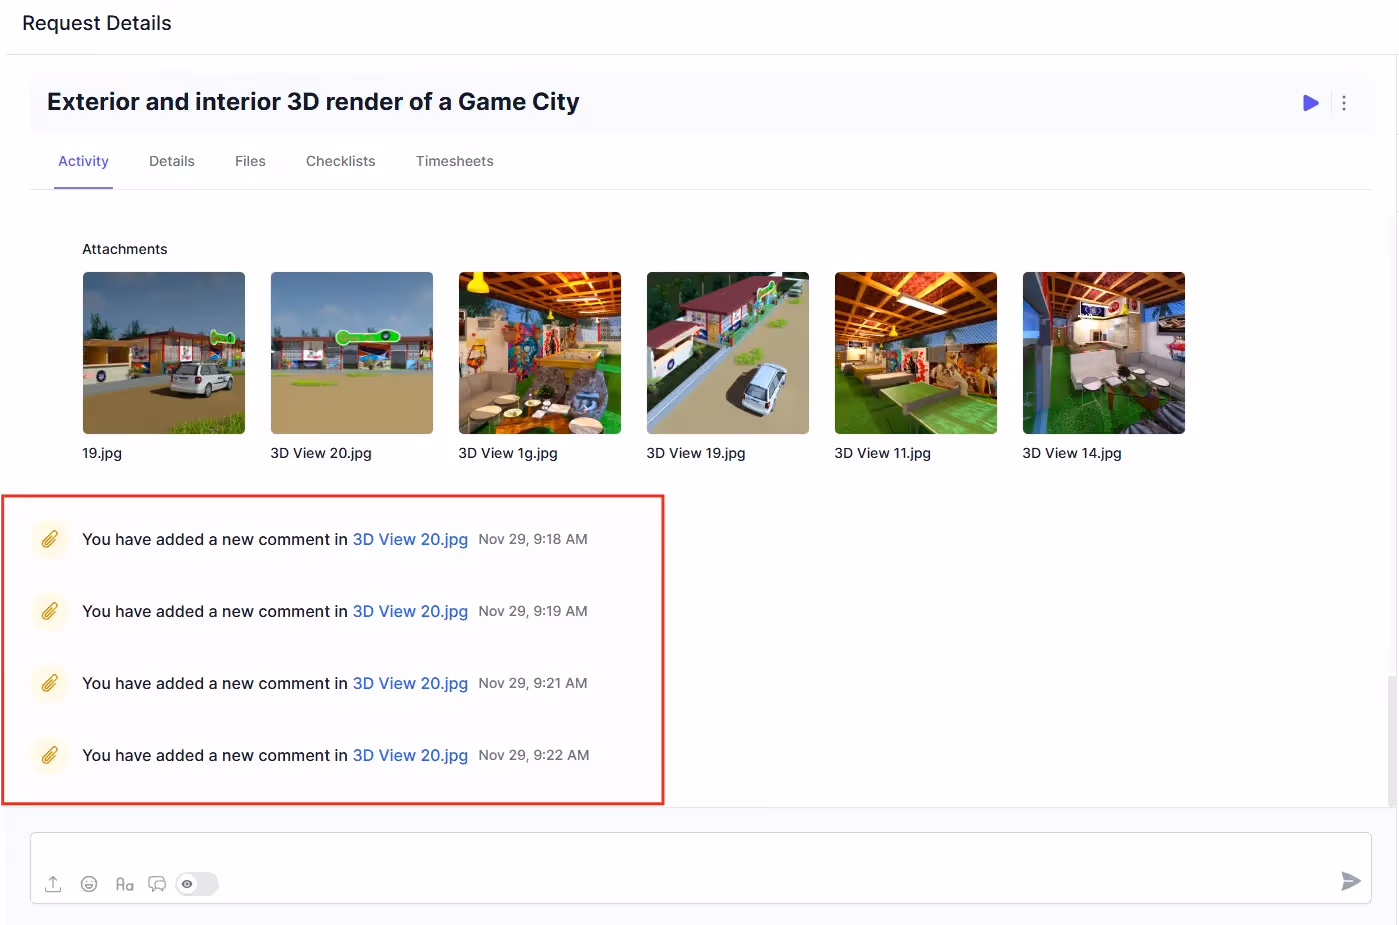Screen dimensions: 1399x925
Task: Click the paperclip icon beside the 9:19 AM entry
Action: pyautogui.click(x=50, y=611)
